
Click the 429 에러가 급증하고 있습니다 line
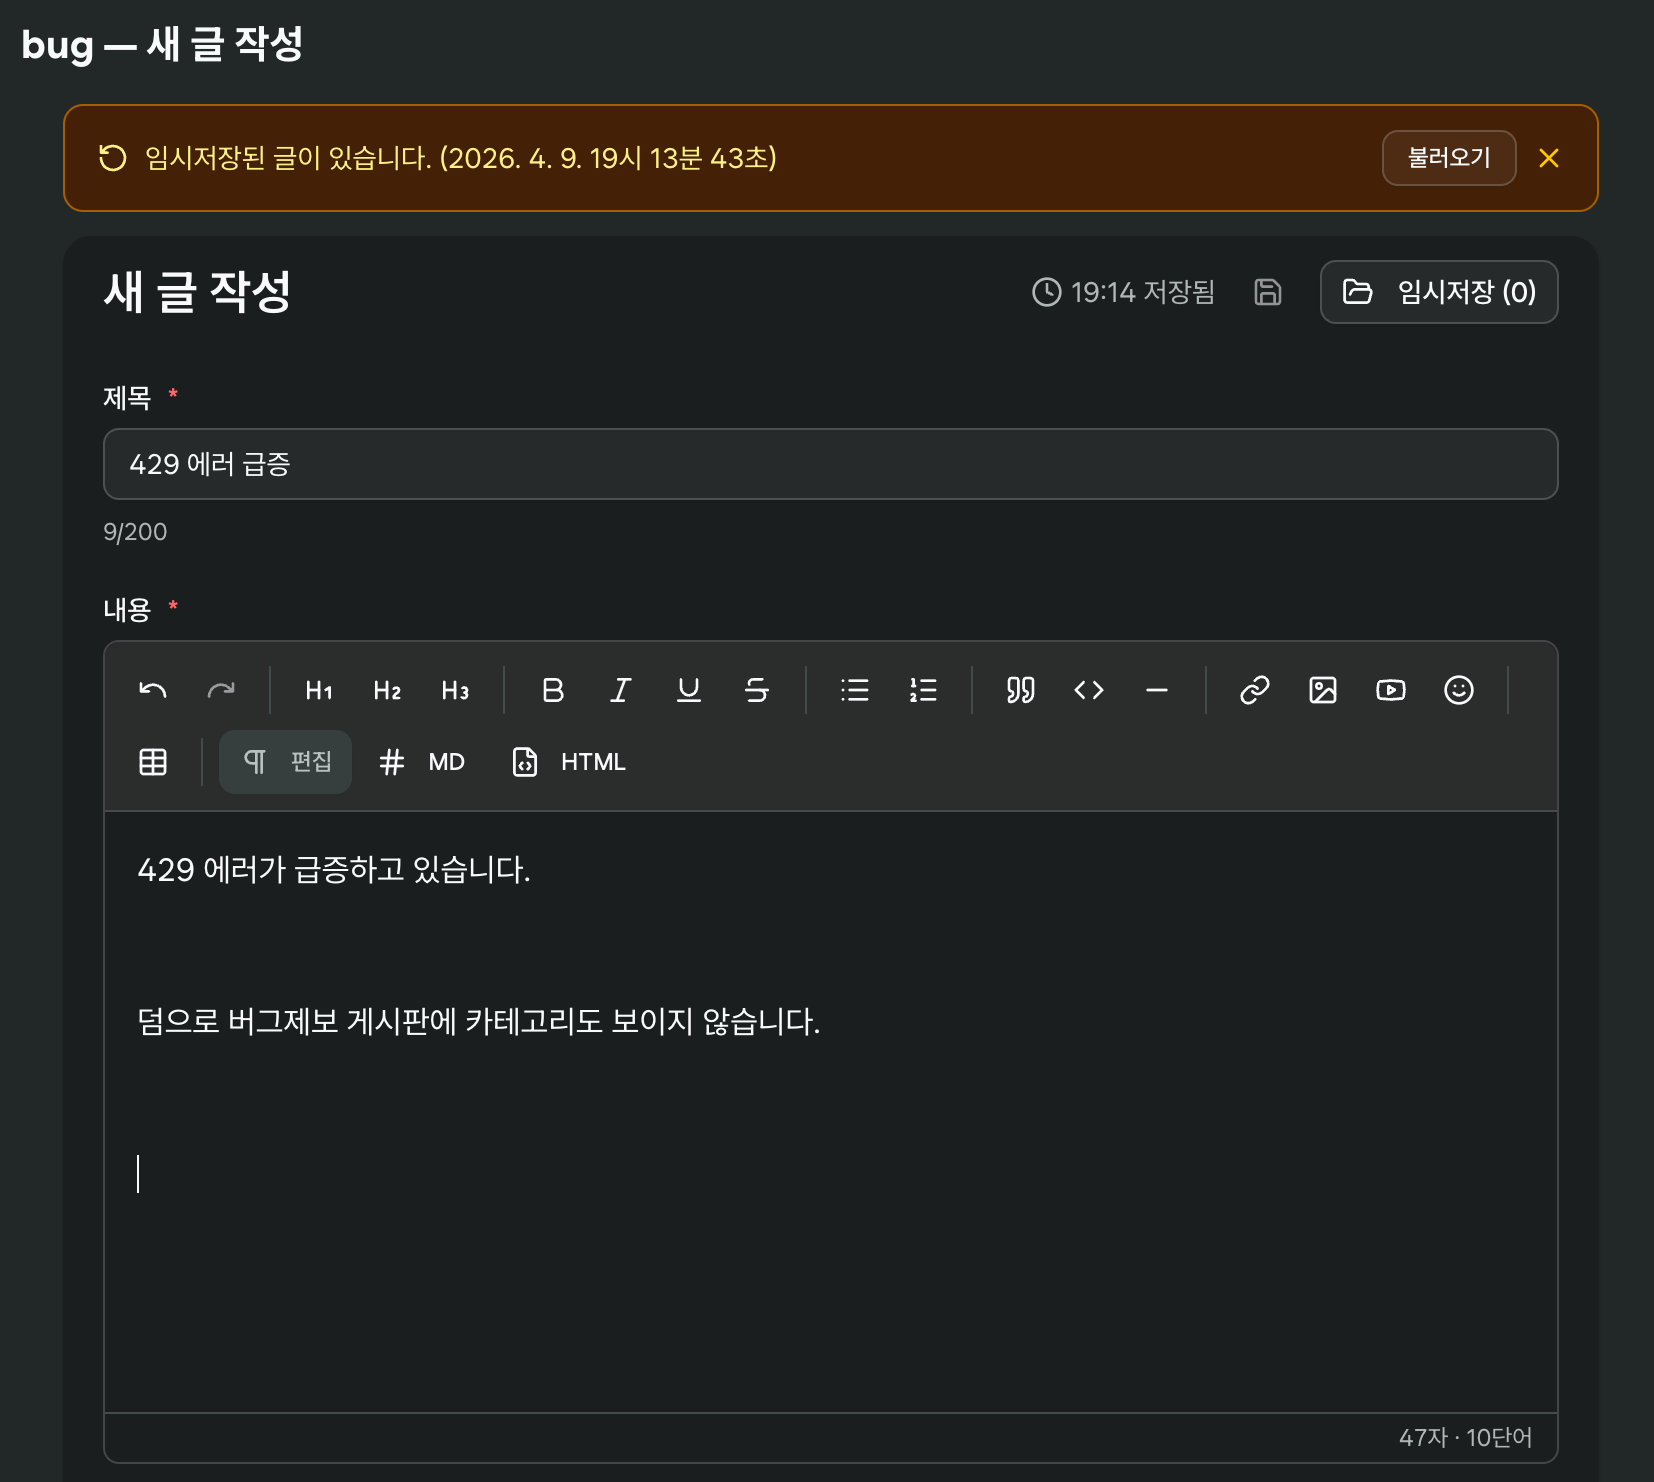pos(334,870)
